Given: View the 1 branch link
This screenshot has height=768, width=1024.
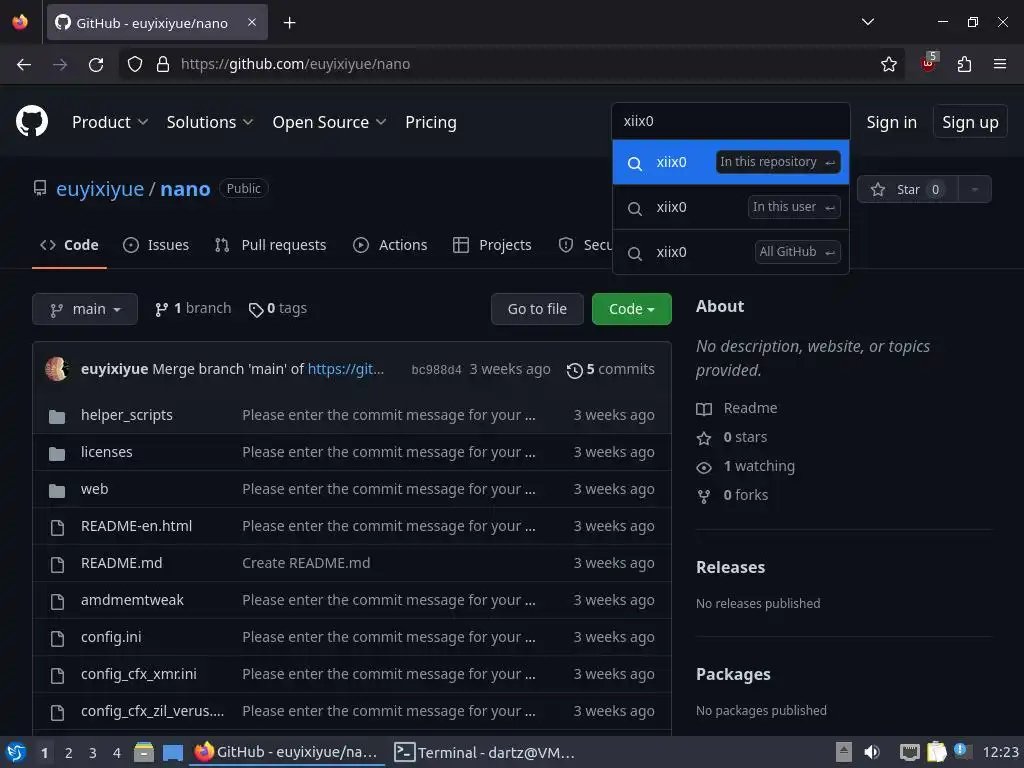Looking at the screenshot, I should 193,308.
